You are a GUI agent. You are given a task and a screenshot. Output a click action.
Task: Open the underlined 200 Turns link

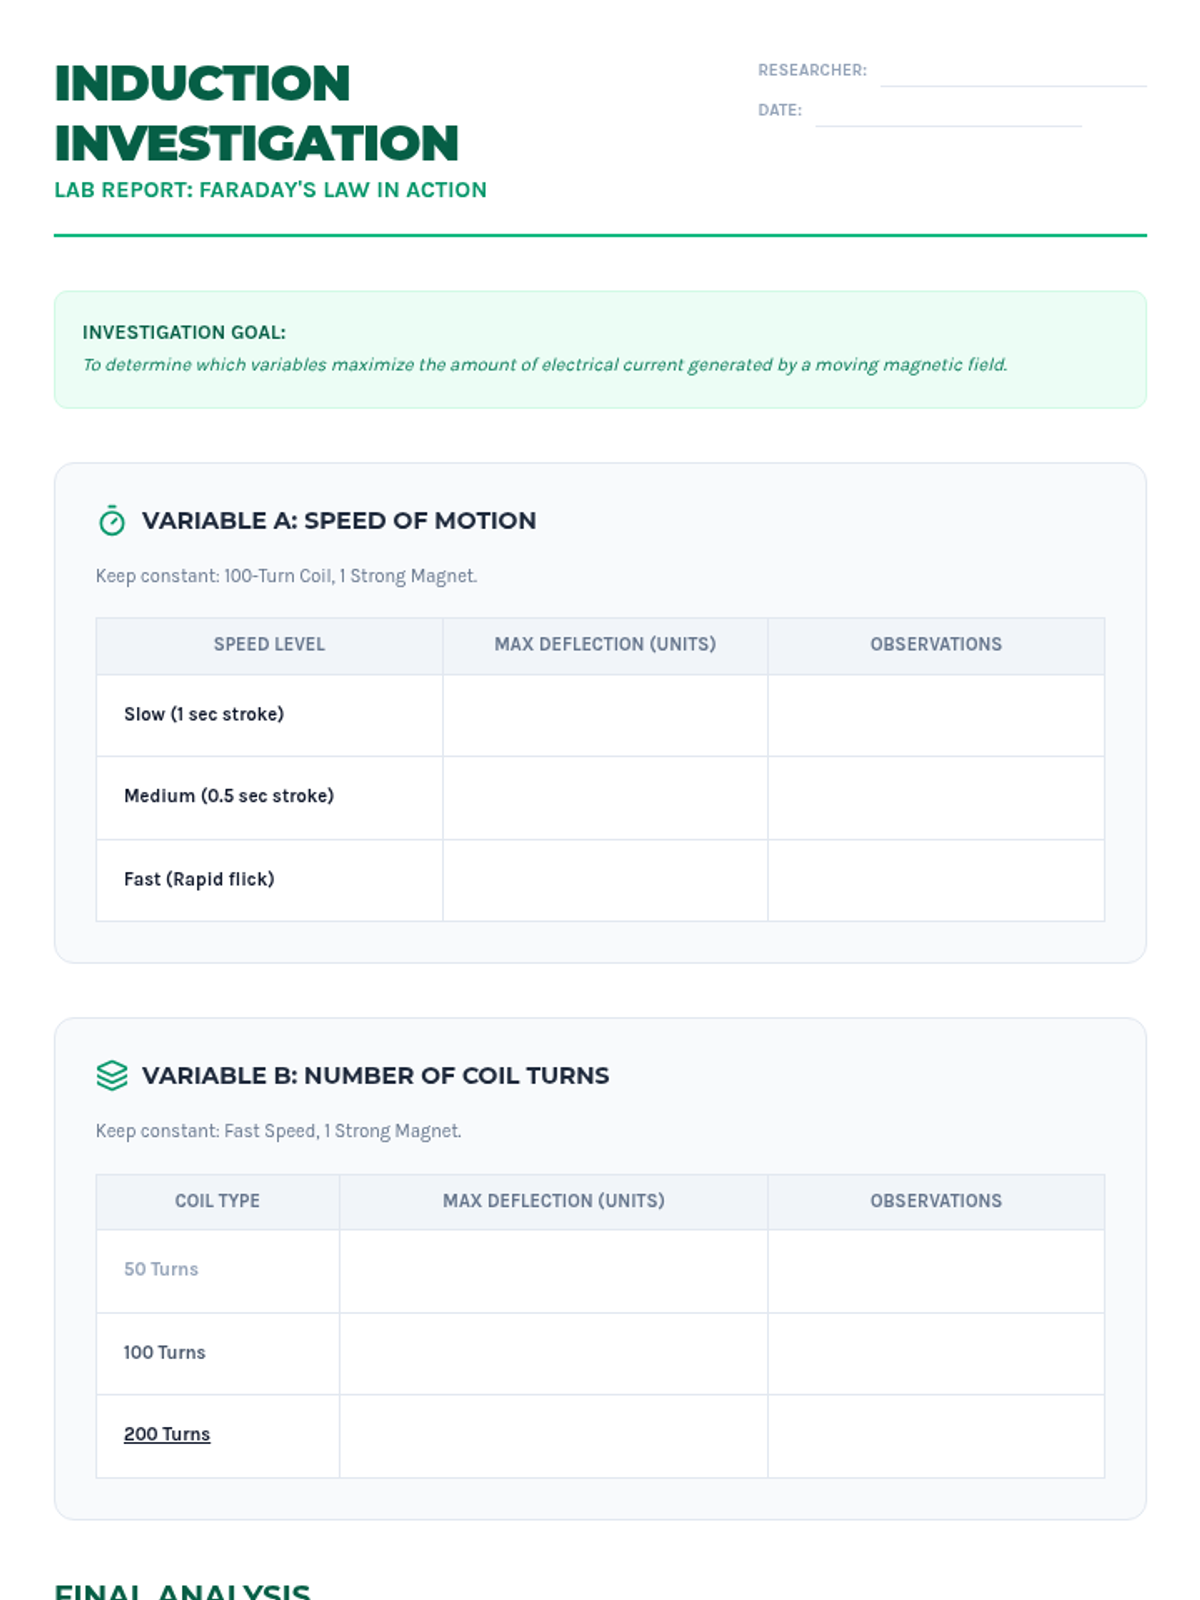(167, 1434)
